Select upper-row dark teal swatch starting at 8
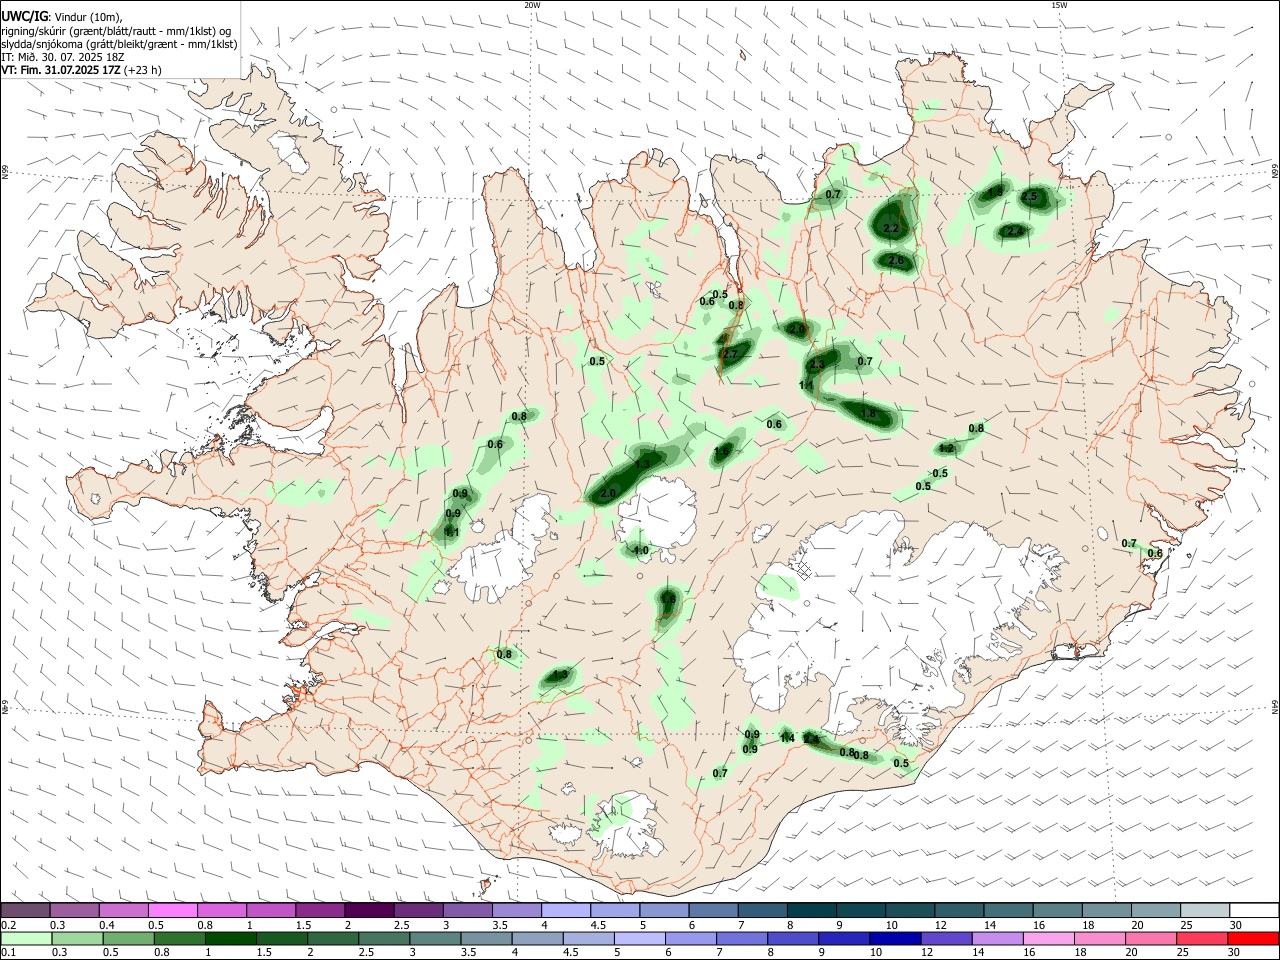Image resolution: width=1280 pixels, height=960 pixels. 811,911
